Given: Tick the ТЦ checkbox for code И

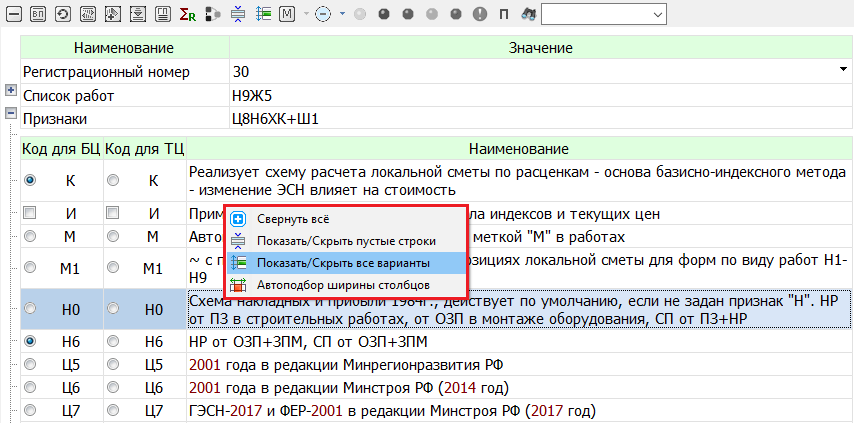Looking at the screenshot, I should [113, 213].
